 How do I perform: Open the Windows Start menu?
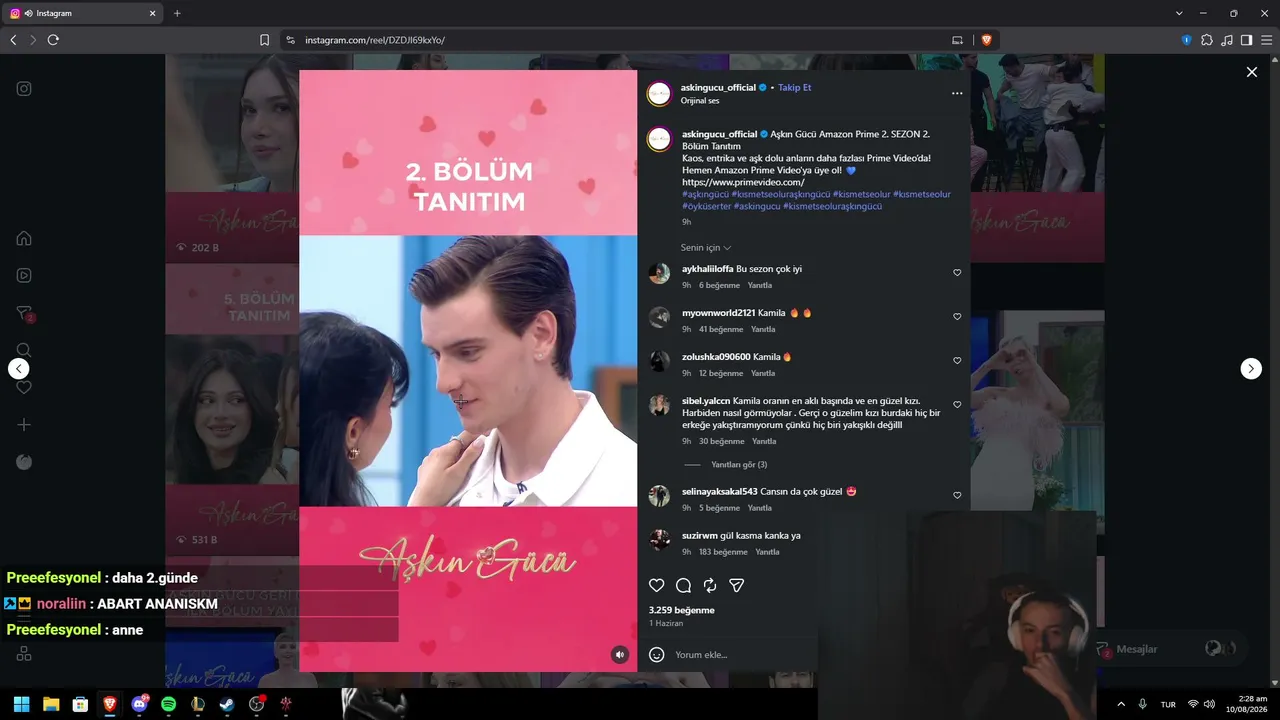pos(21,704)
